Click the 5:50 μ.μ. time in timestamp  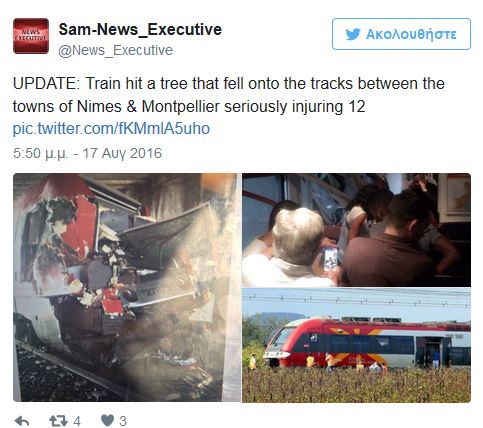tap(40, 153)
